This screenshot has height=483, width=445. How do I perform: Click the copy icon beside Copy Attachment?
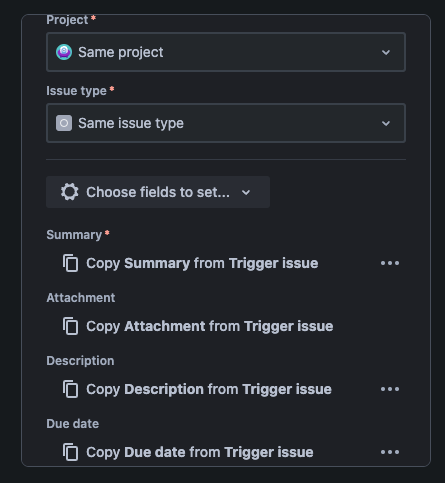click(71, 326)
